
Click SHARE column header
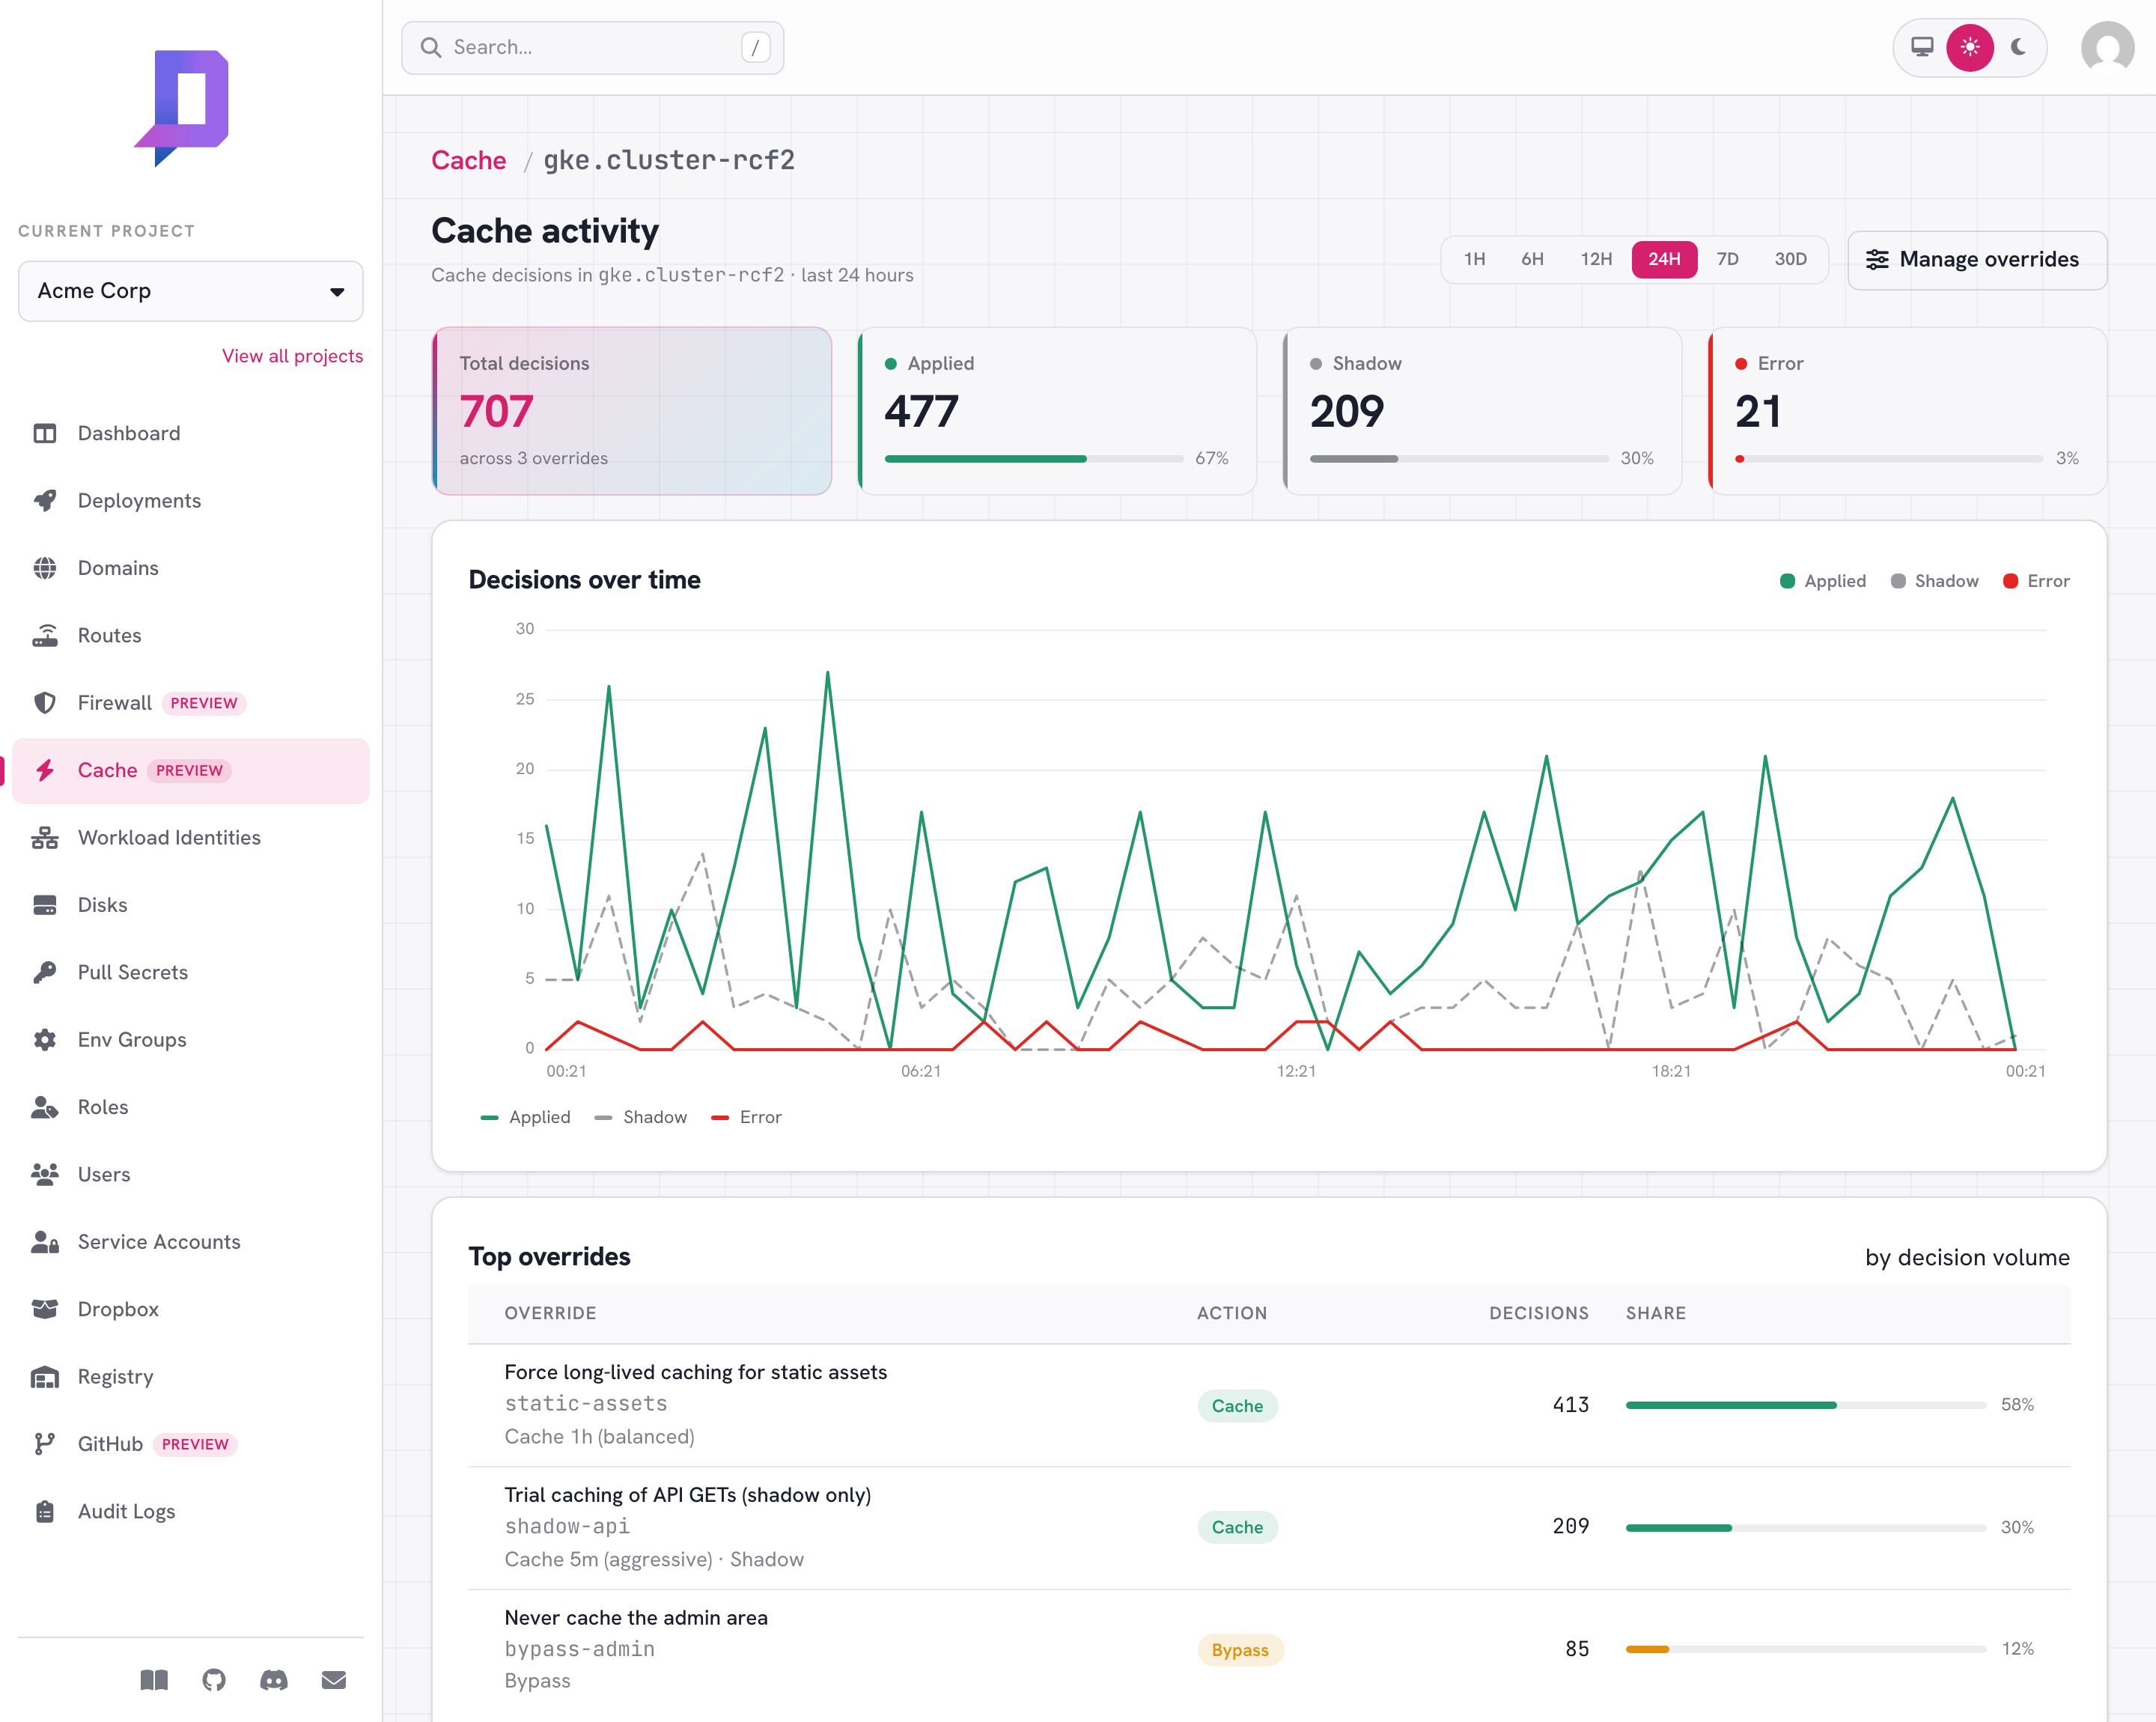(x=1655, y=1313)
